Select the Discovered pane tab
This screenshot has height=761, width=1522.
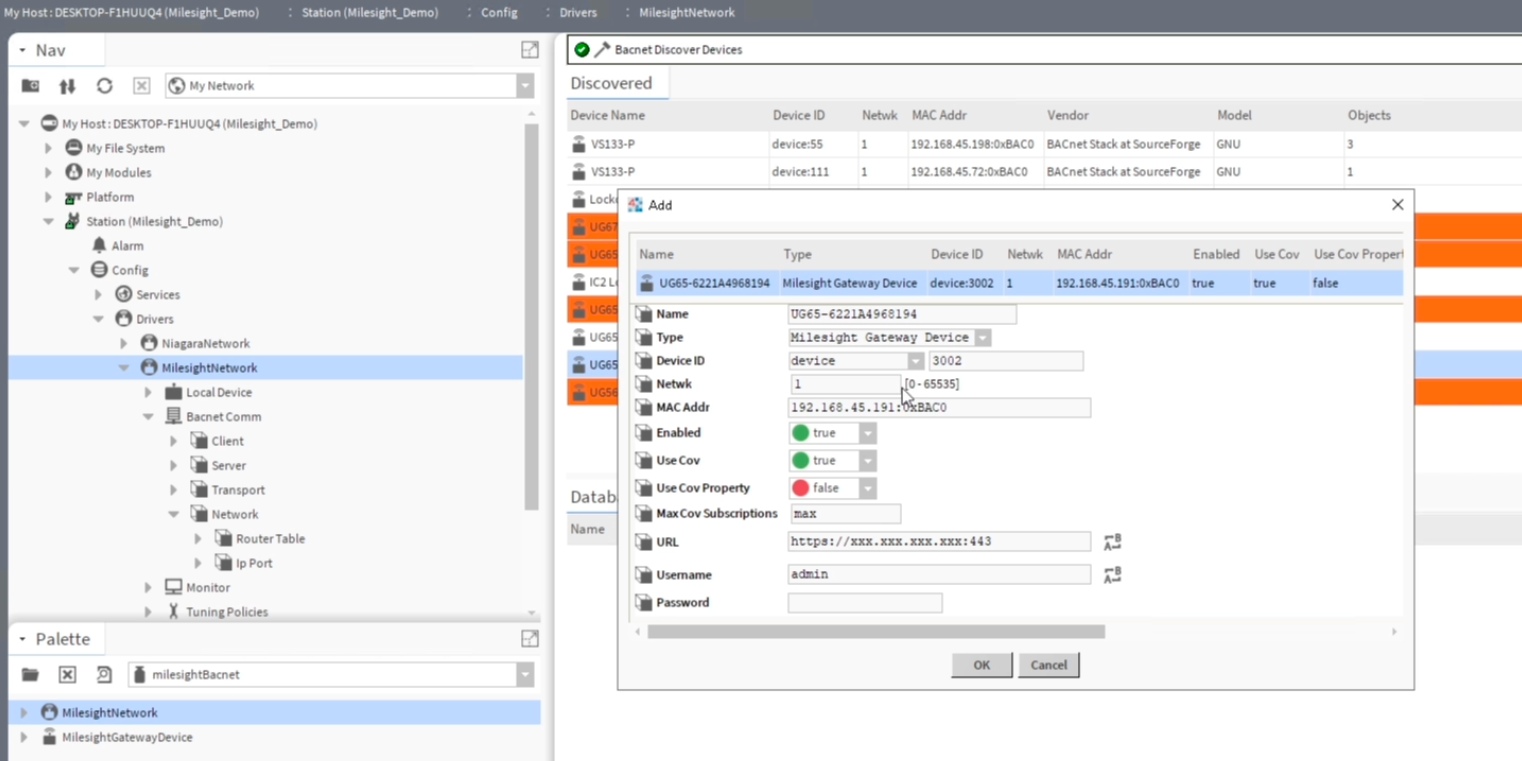(x=611, y=83)
